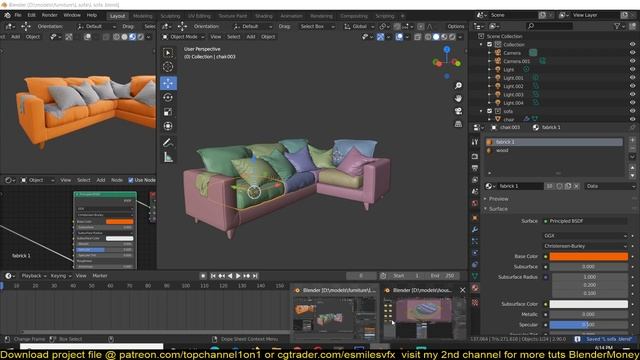The width and height of the screenshot is (640, 360).
Task: Activate the Rotate tool
Action: pyautogui.click(x=168, y=98)
